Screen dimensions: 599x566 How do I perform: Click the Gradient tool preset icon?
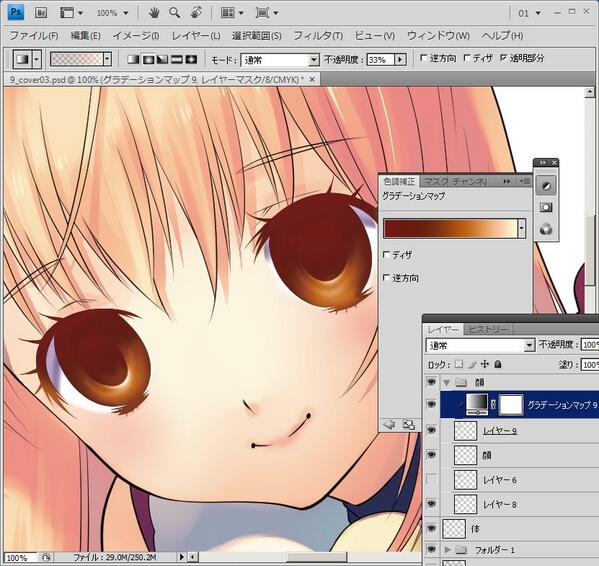(23, 60)
